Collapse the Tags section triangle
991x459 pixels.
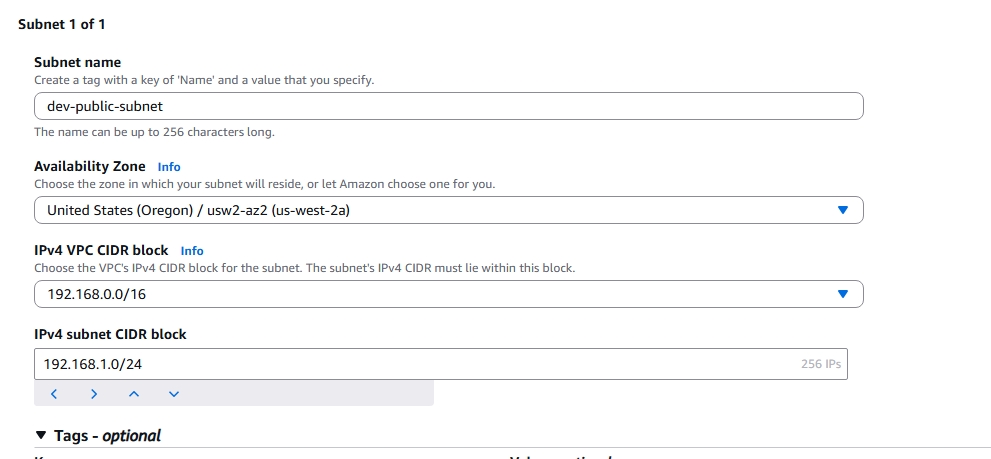pyautogui.click(x=41, y=435)
